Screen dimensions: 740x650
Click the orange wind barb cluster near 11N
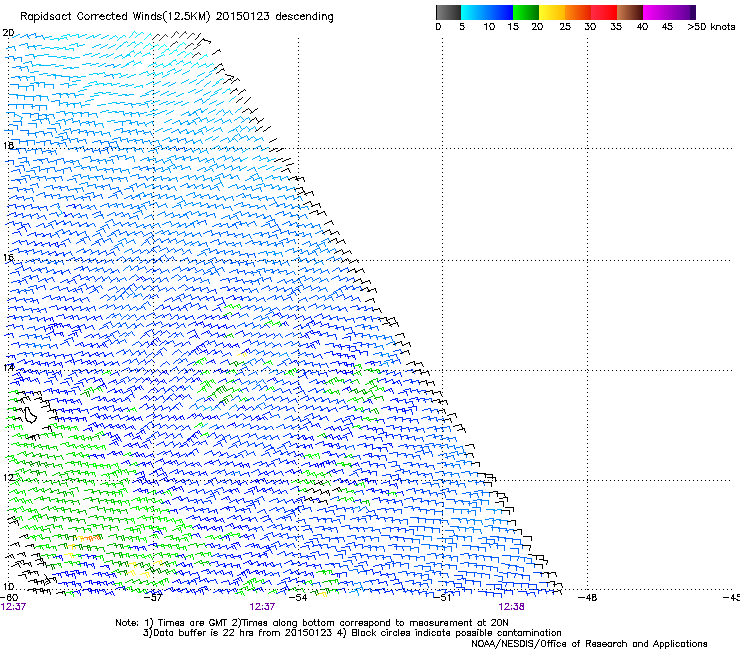tap(89, 538)
